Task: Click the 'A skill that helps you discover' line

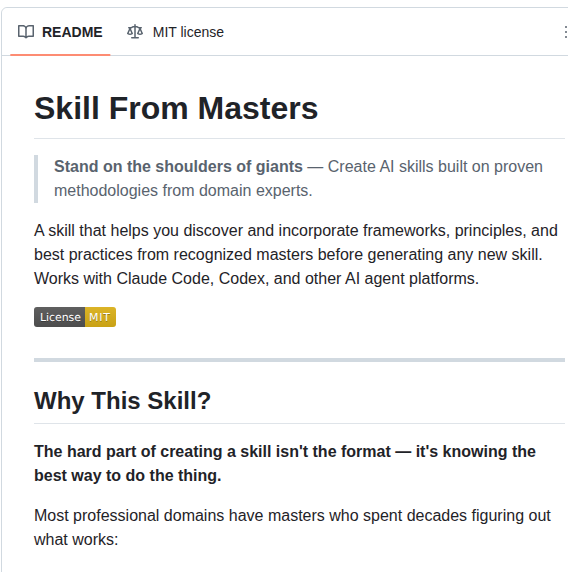Action: point(296,231)
